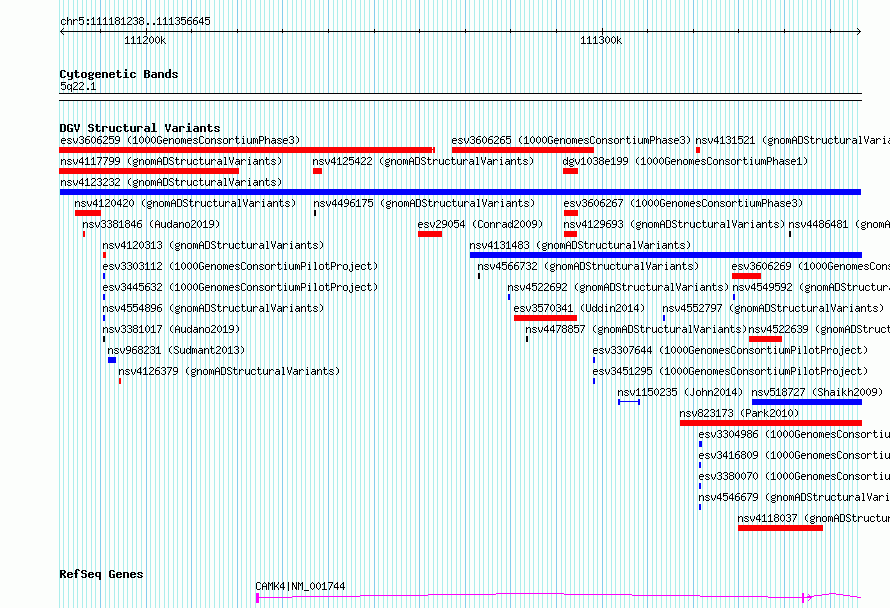Select esv3307644 PilotProject label
This screenshot has width=890, height=608.
coord(731,350)
